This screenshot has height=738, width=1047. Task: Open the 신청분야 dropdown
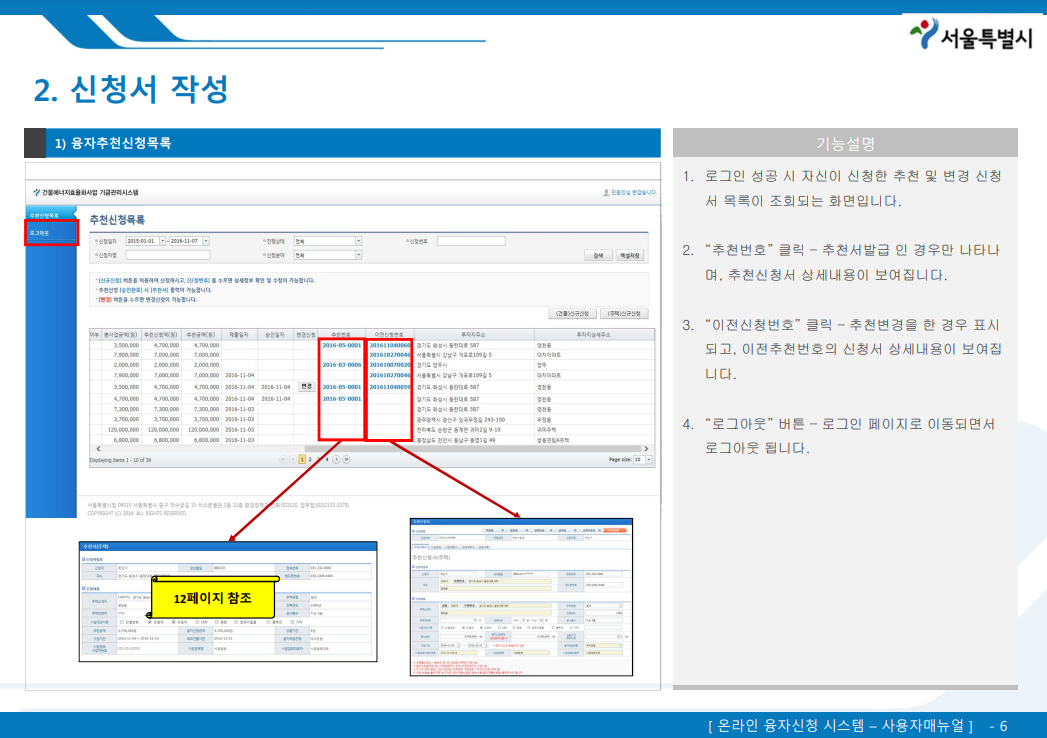(x=361, y=254)
